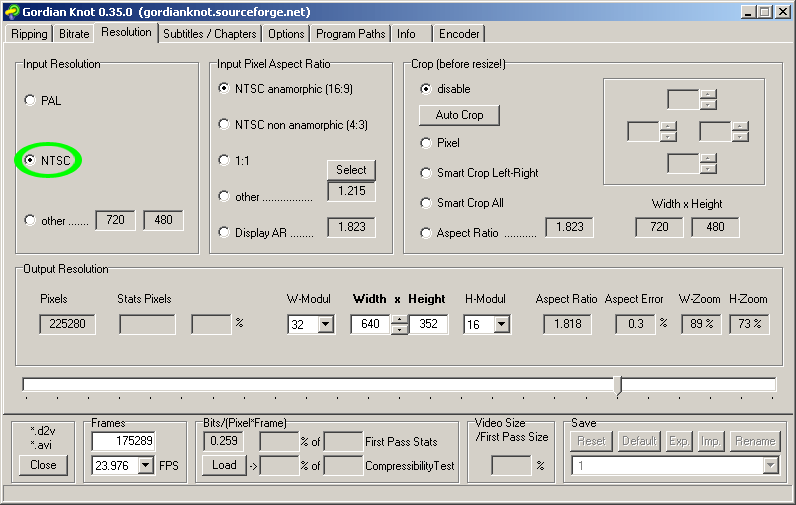Click the Default save button
Image resolution: width=796 pixels, height=505 pixels.
[639, 441]
